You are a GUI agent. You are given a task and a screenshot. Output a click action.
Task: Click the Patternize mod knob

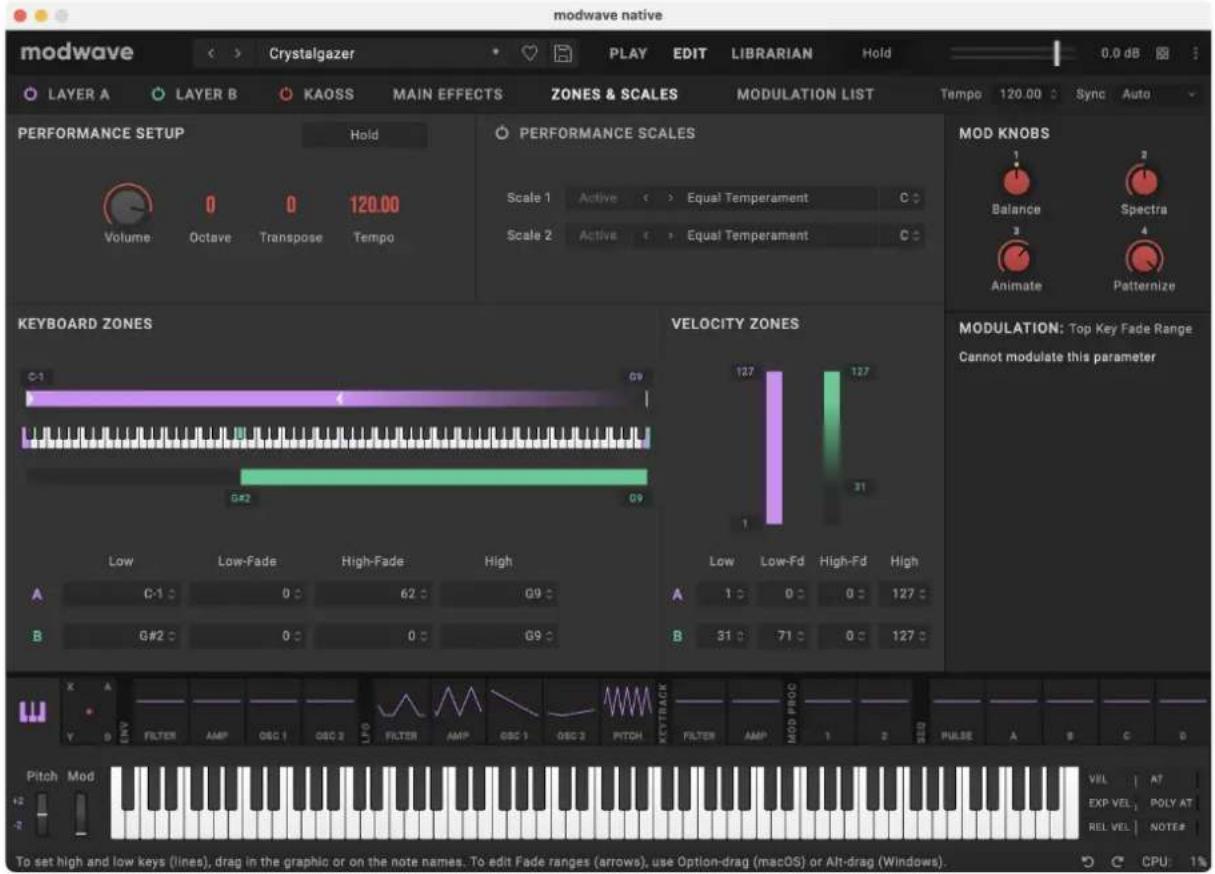pos(1144,259)
